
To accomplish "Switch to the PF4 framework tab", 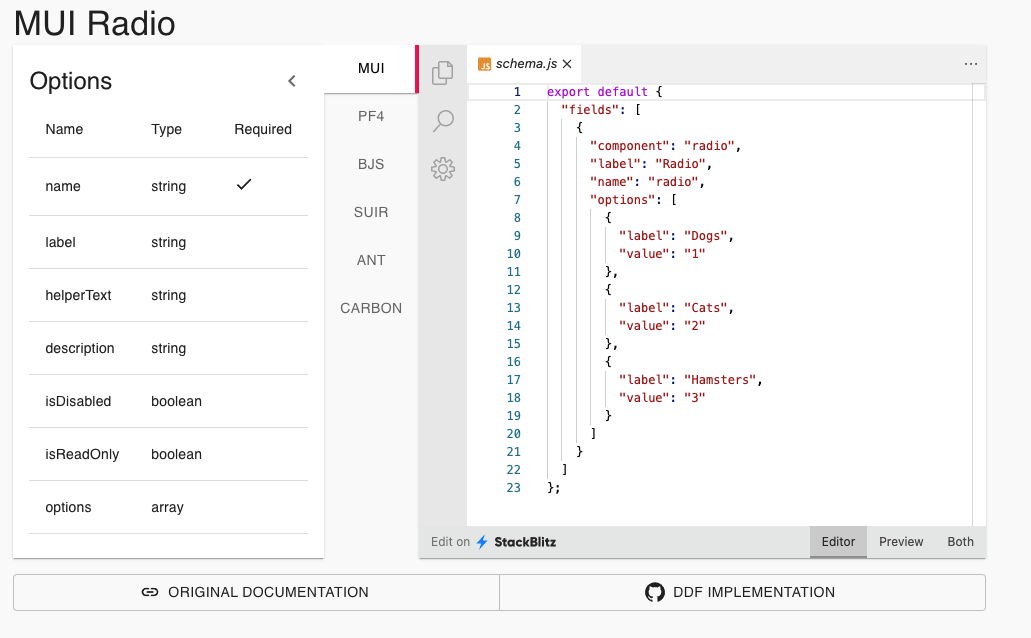I will (x=370, y=116).
